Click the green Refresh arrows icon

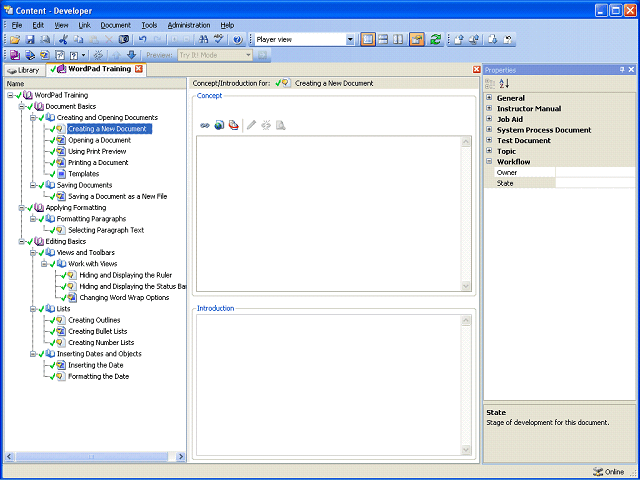[x=436, y=40]
